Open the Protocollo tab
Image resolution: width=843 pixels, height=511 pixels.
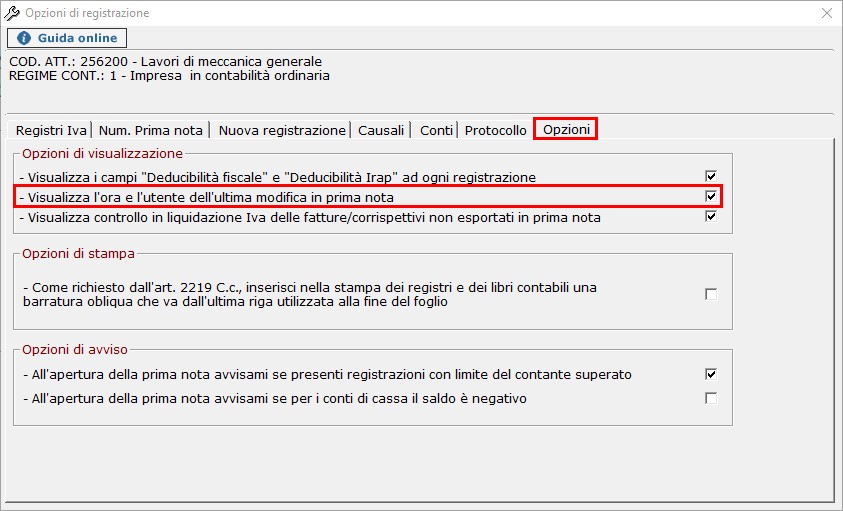[495, 130]
